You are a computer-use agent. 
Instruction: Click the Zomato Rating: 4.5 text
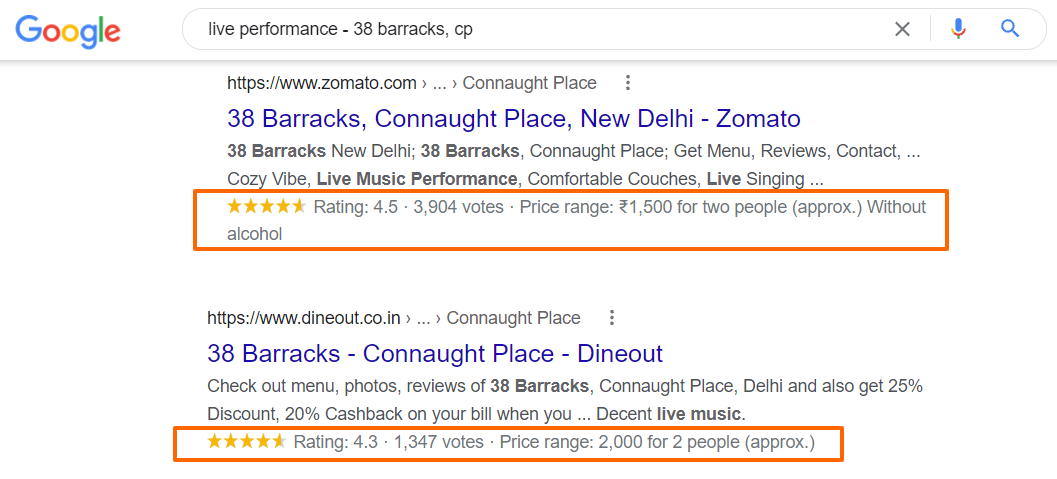tap(356, 207)
